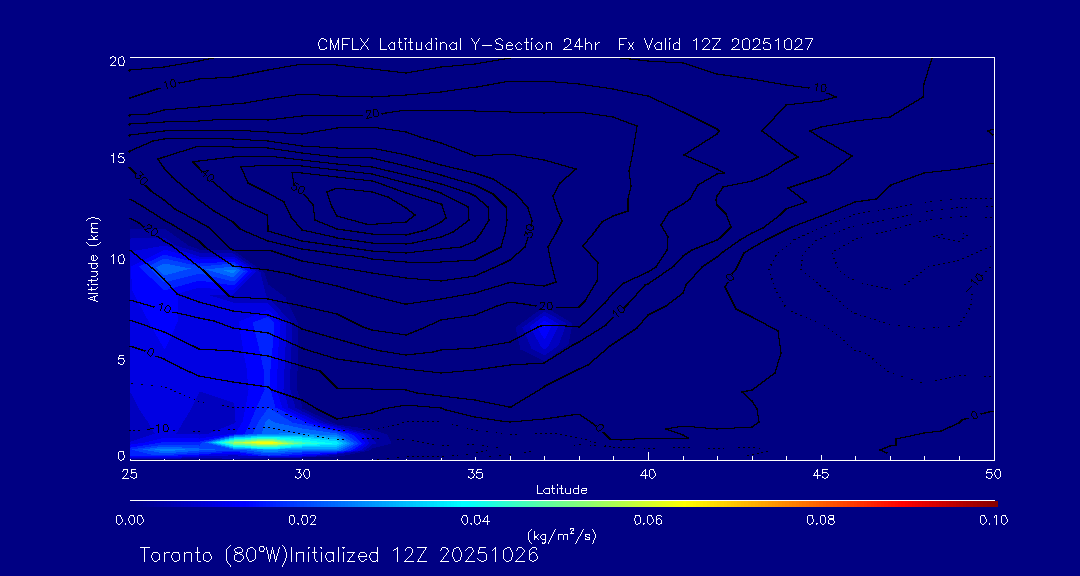This screenshot has width=1080, height=576.
Task: Click the "Altitude (km)" y-axis label
Action: pyautogui.click(x=92, y=258)
